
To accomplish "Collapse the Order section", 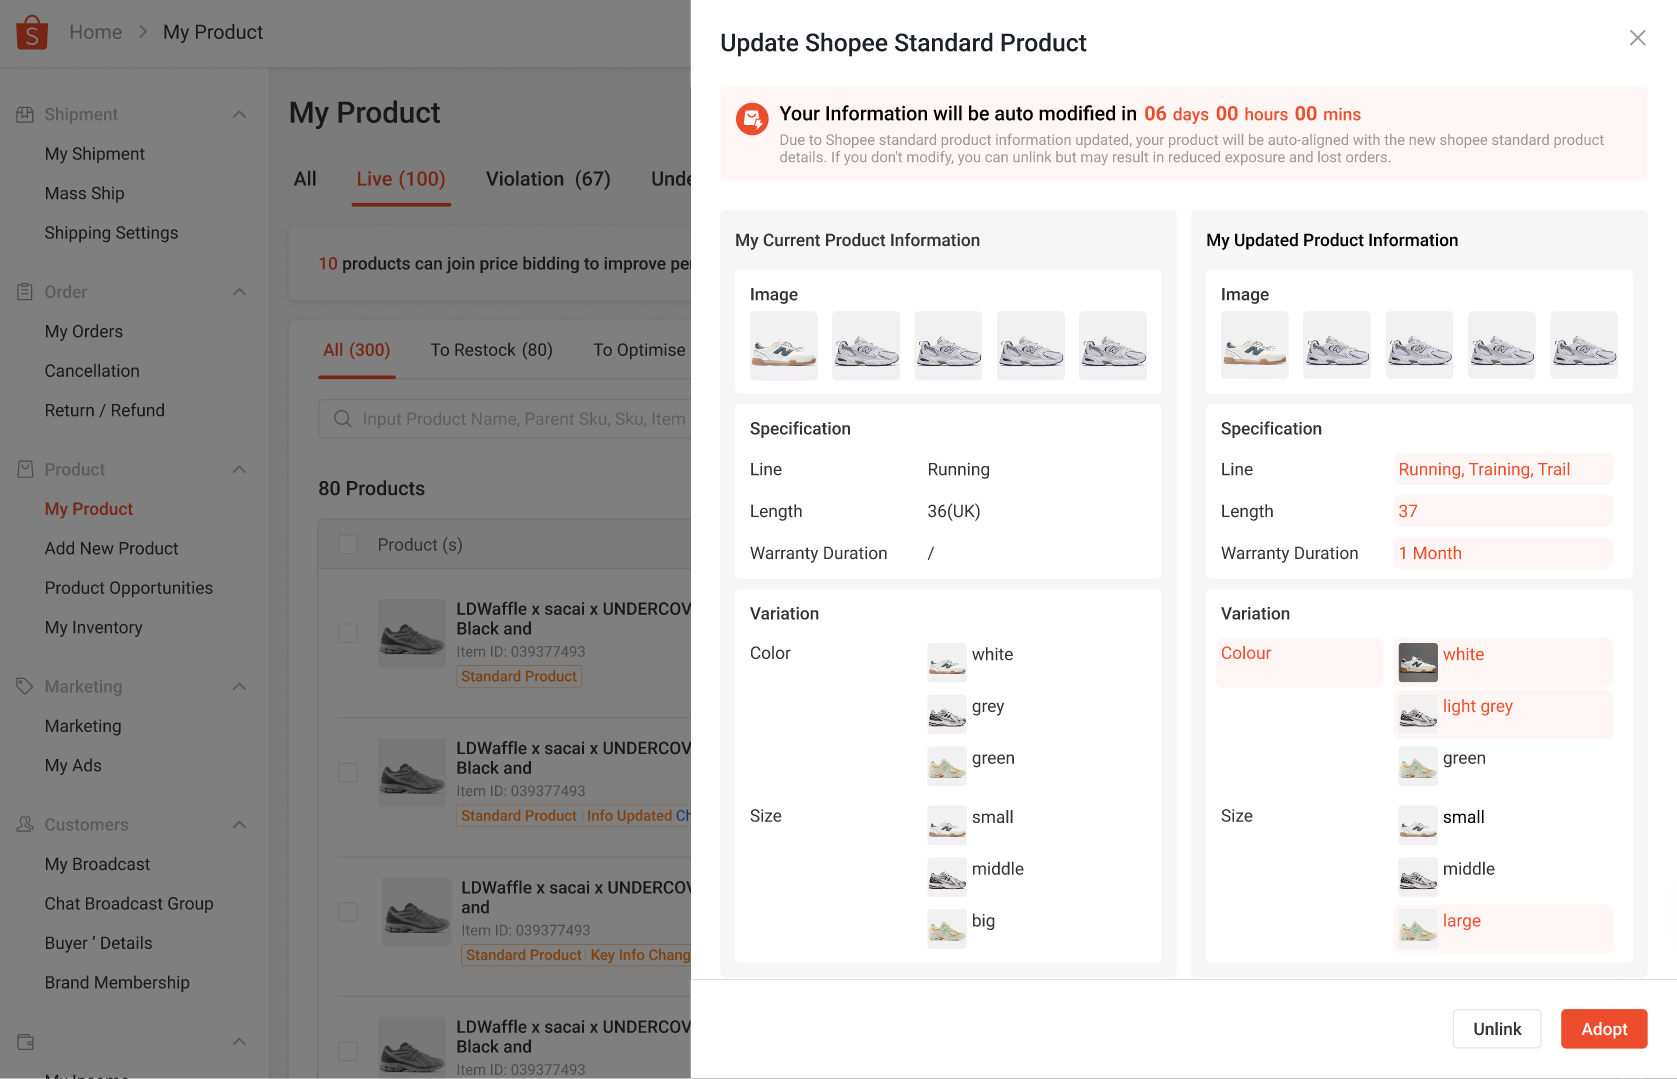I will (239, 292).
